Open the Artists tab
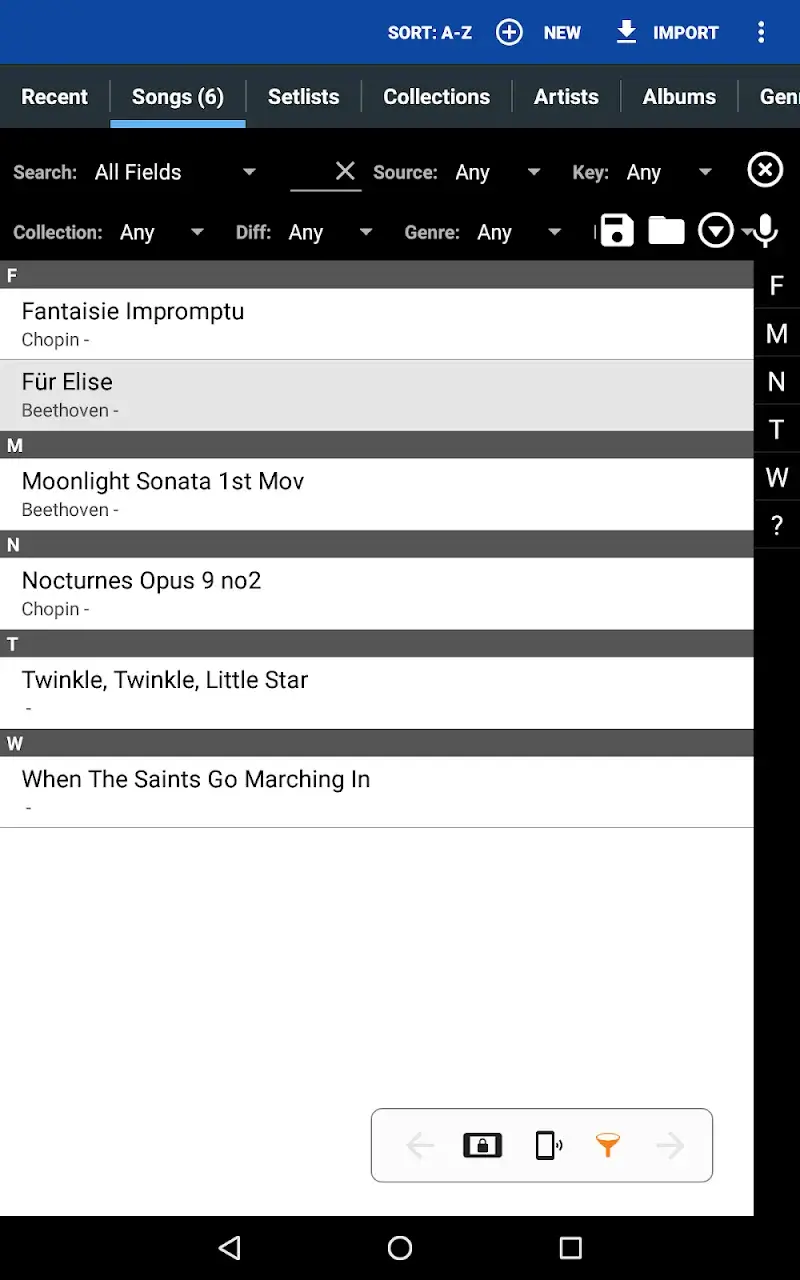This screenshot has width=800, height=1280. pos(566,96)
